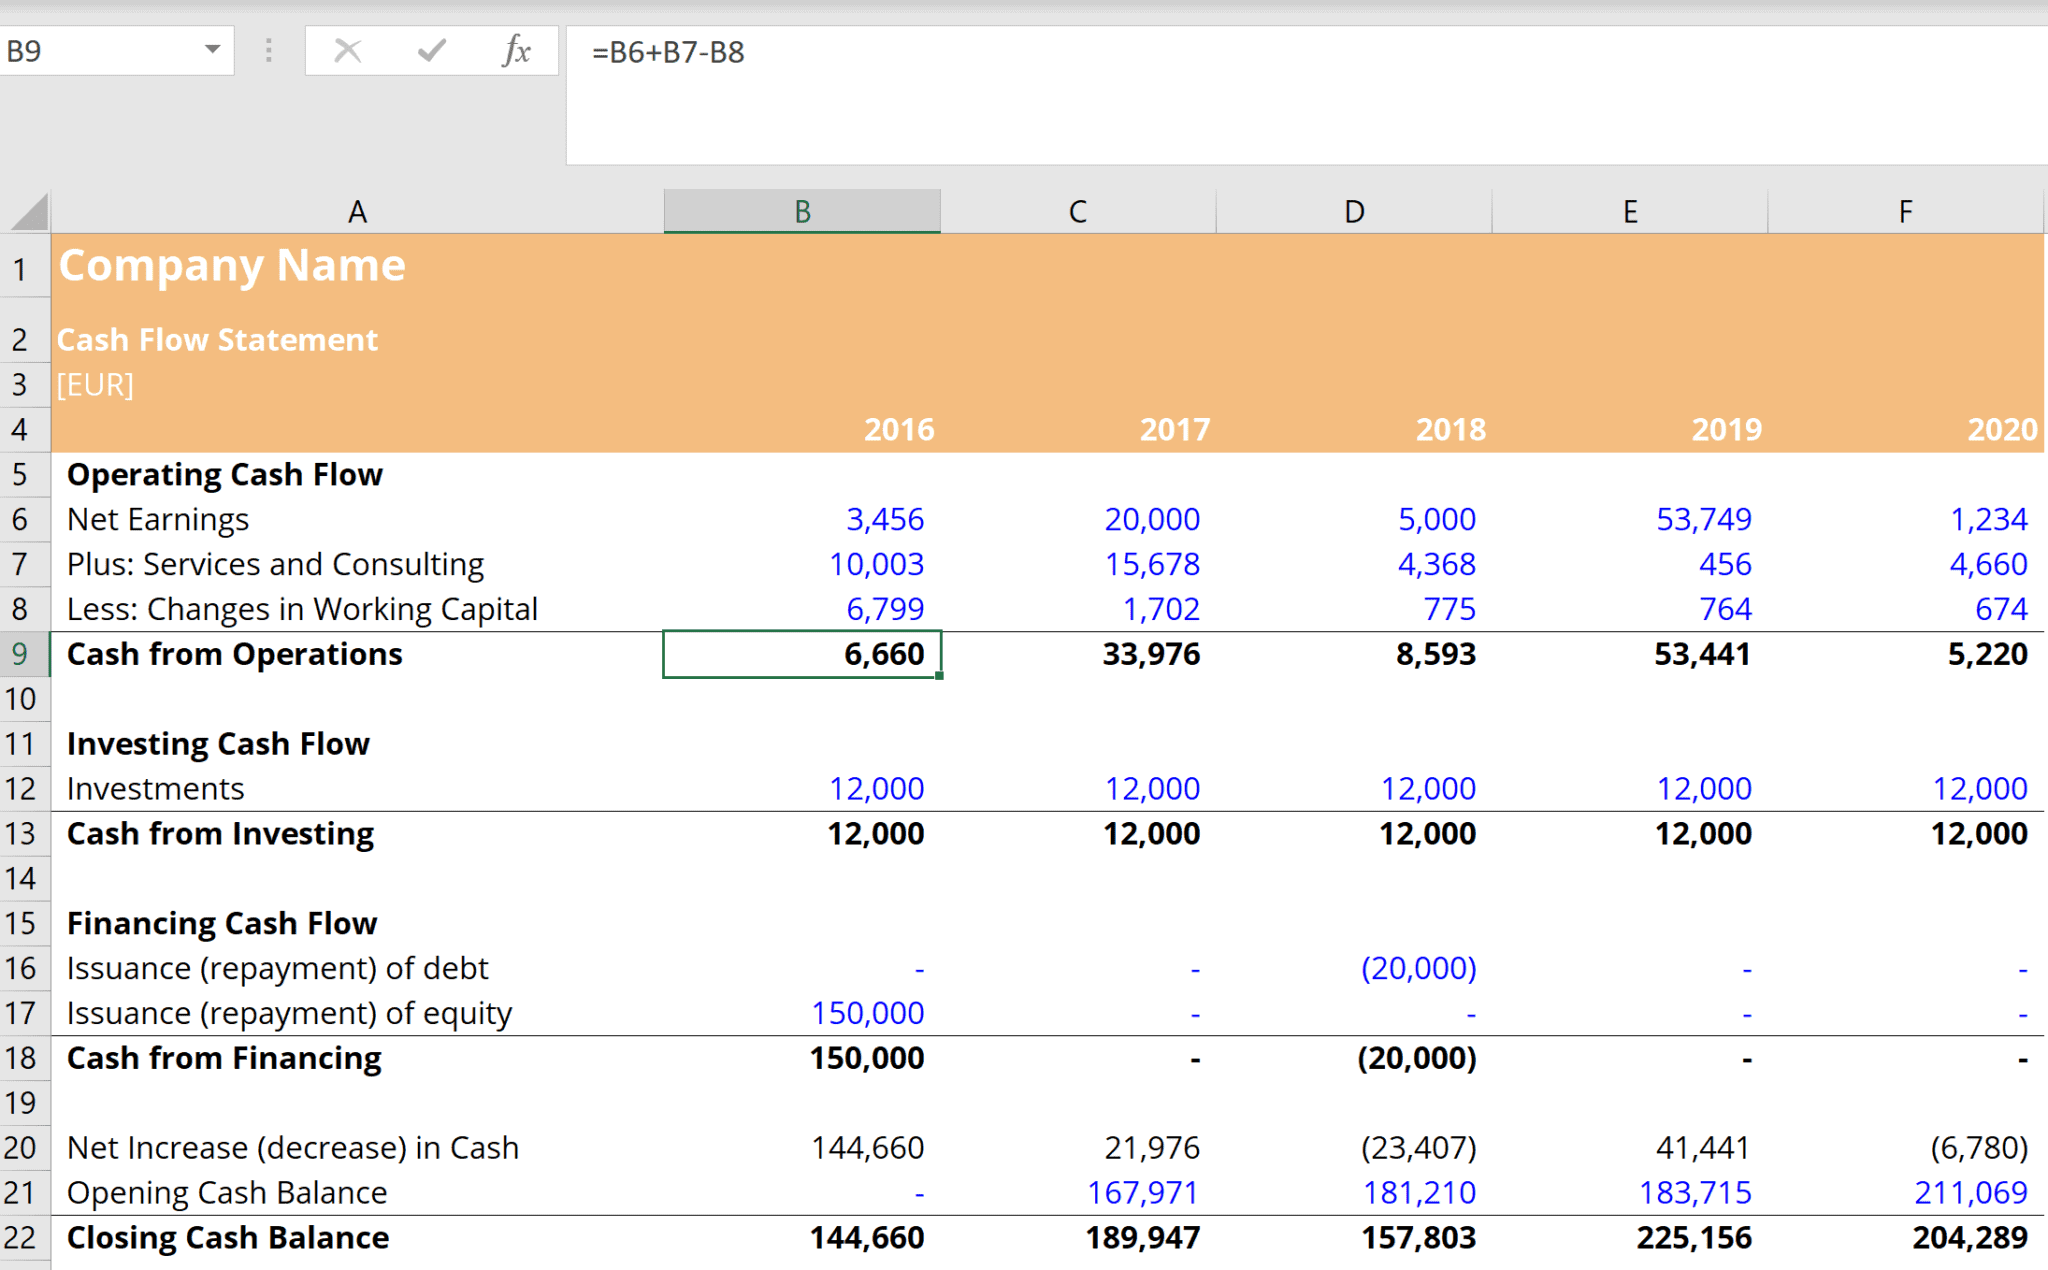Select row 22 header

(21, 1238)
